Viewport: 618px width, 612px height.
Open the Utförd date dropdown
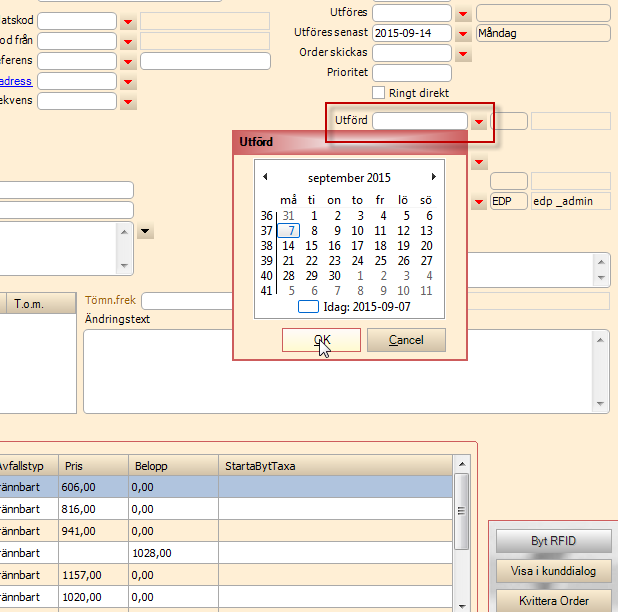pos(480,121)
